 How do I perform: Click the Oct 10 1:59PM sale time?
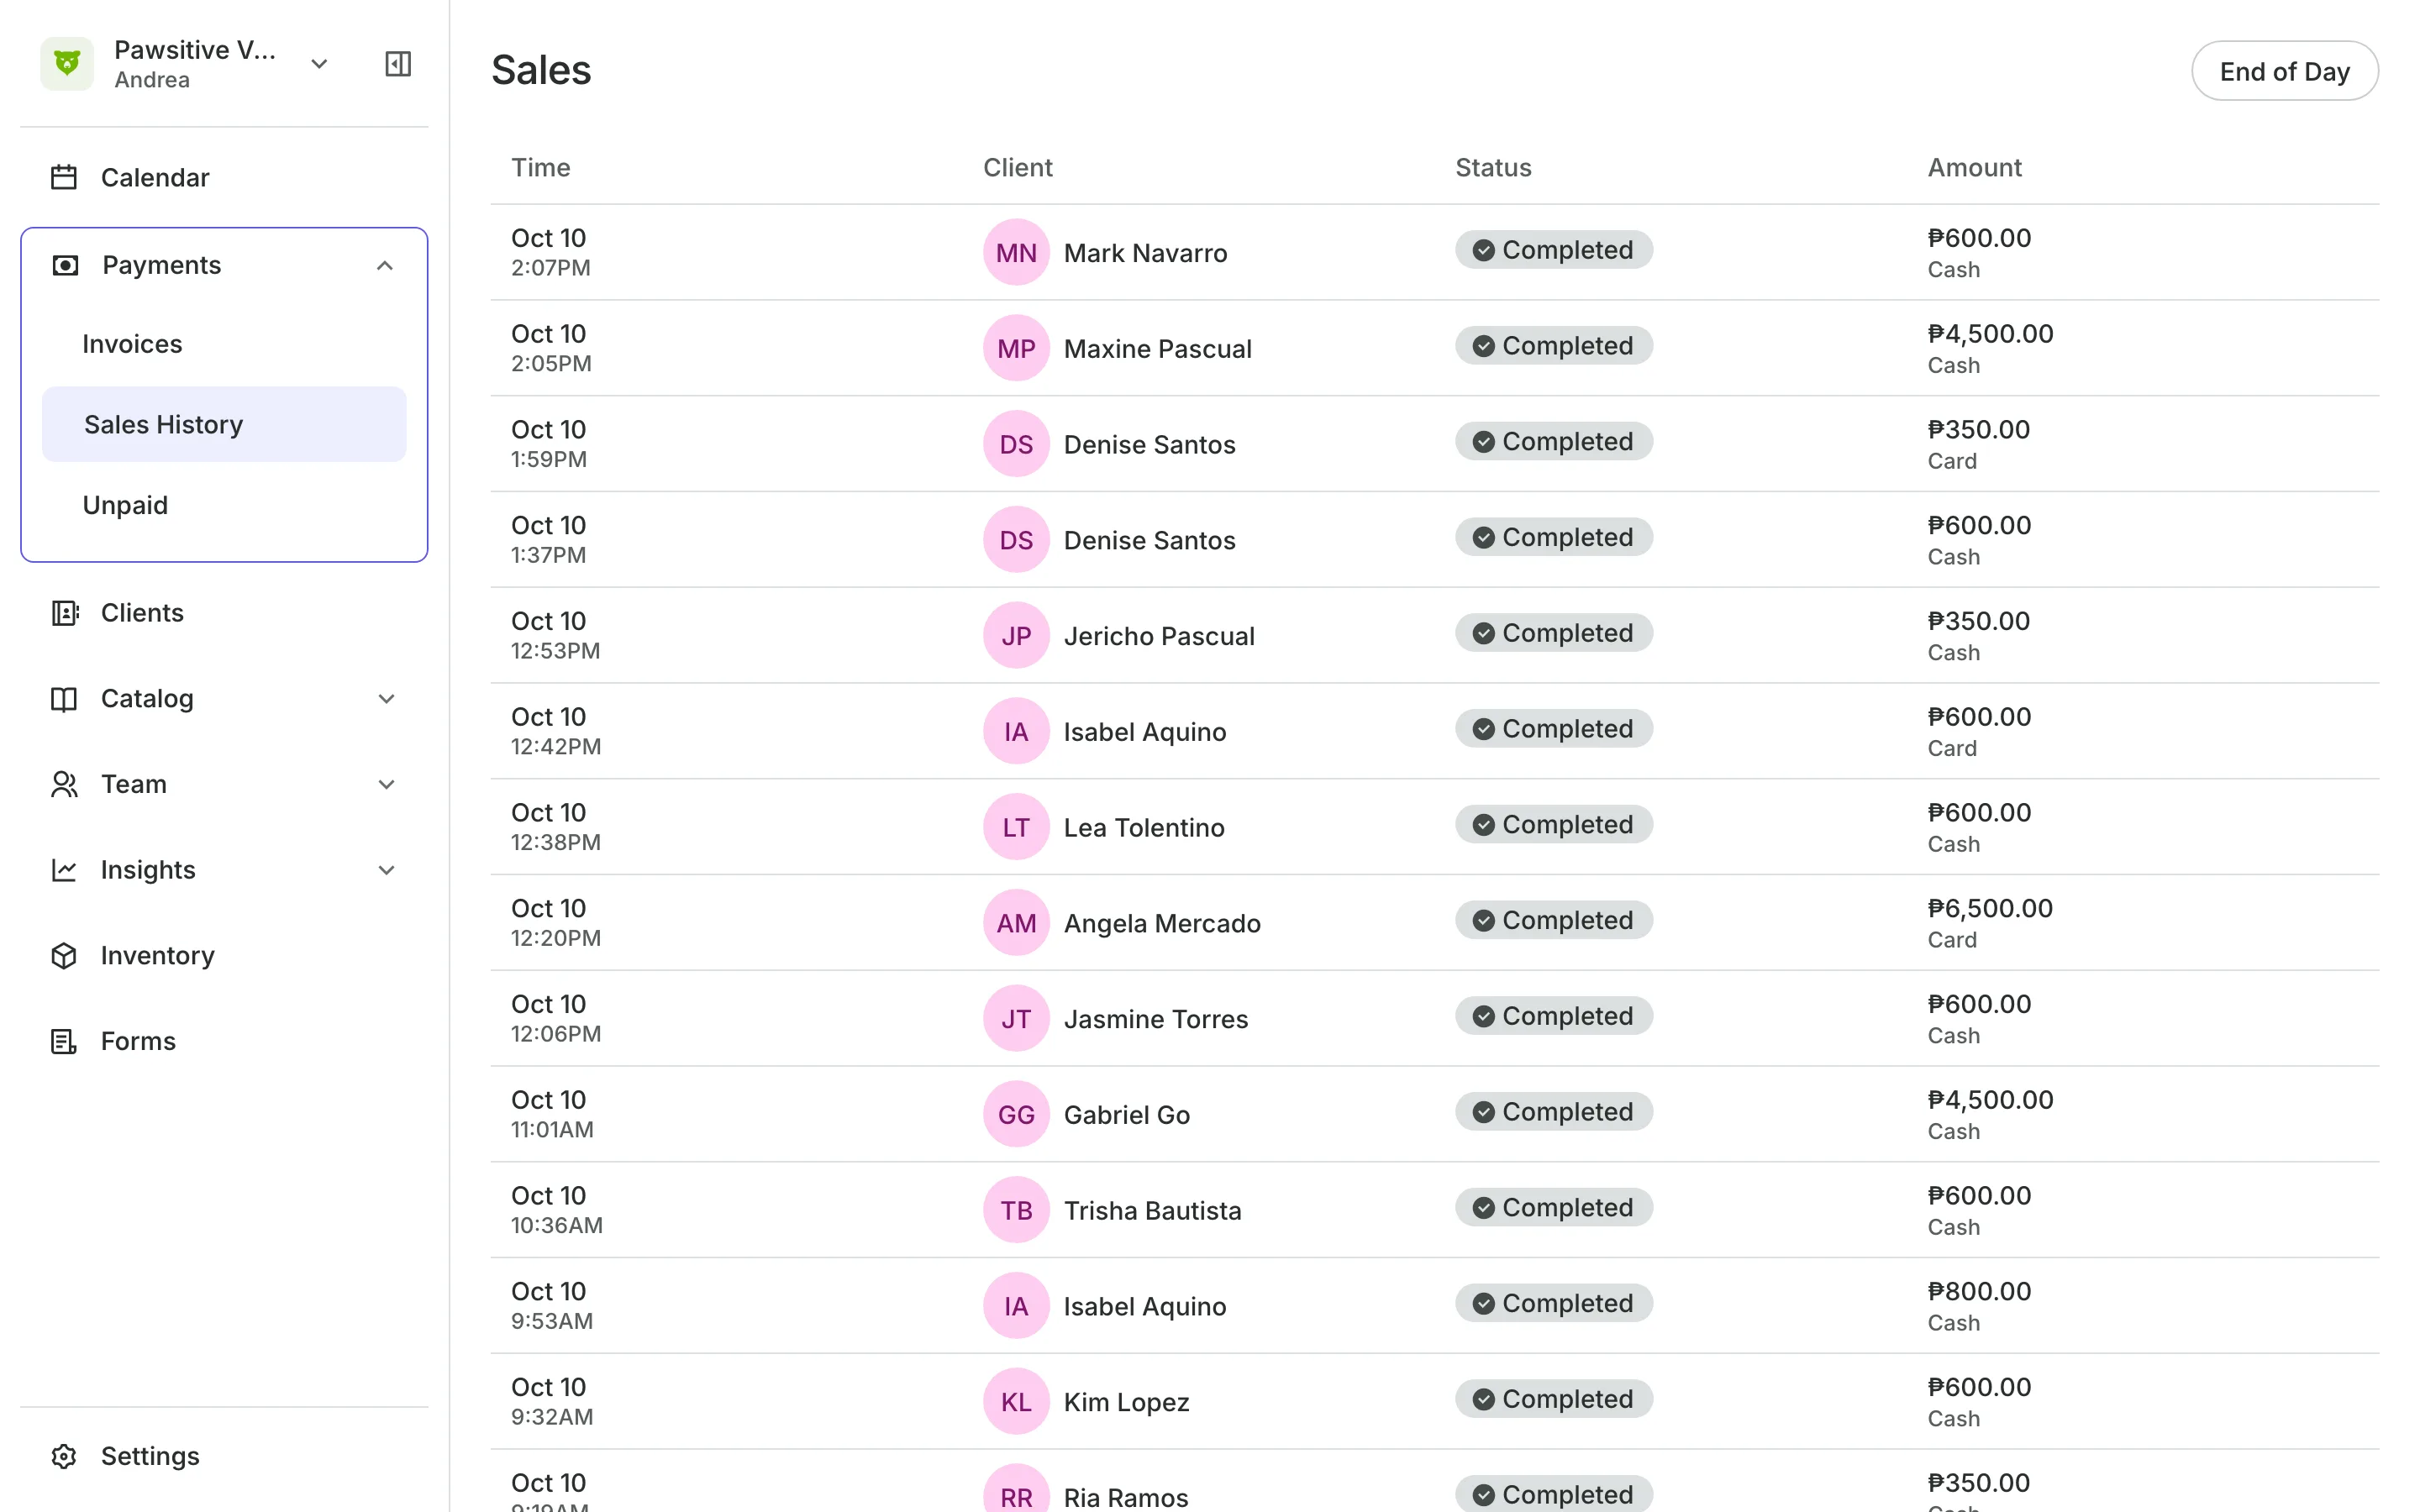click(x=549, y=444)
